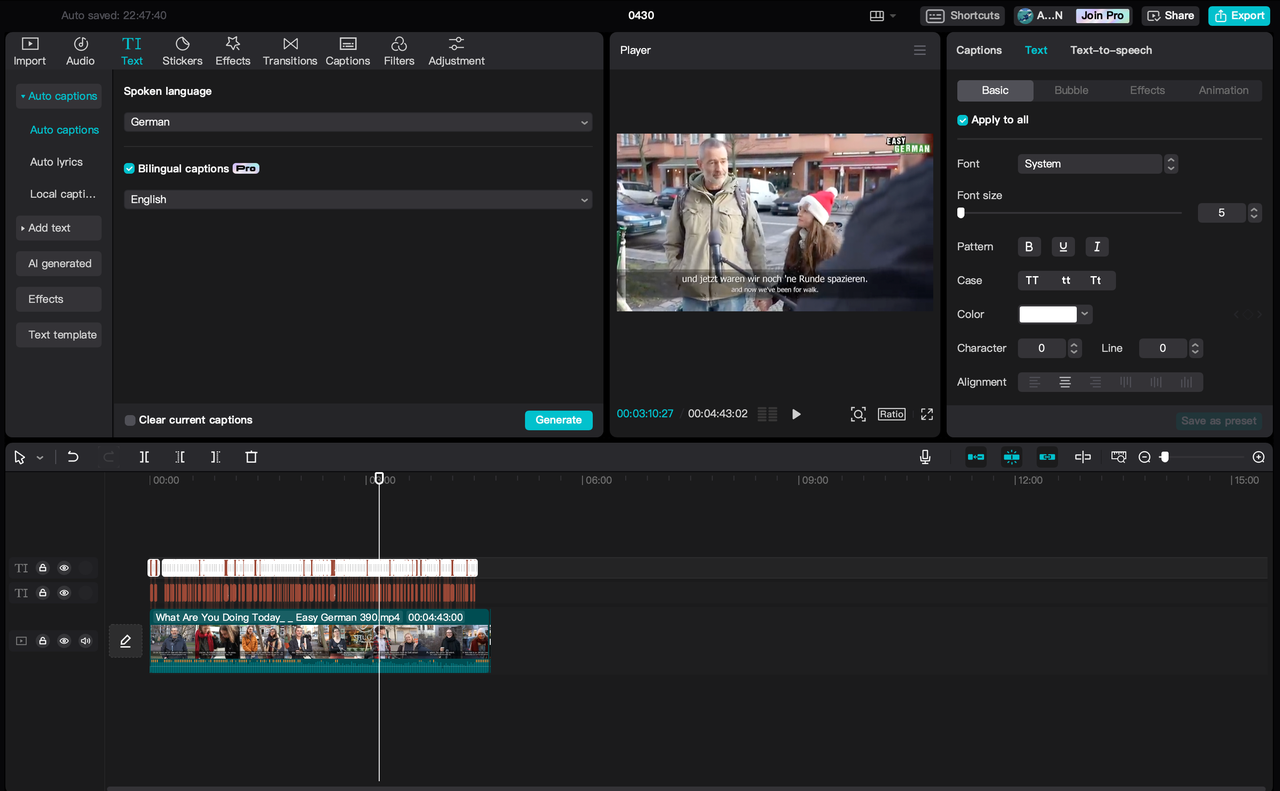
Task: Switch to the Text-to-speech tab
Action: pyautogui.click(x=1110, y=50)
